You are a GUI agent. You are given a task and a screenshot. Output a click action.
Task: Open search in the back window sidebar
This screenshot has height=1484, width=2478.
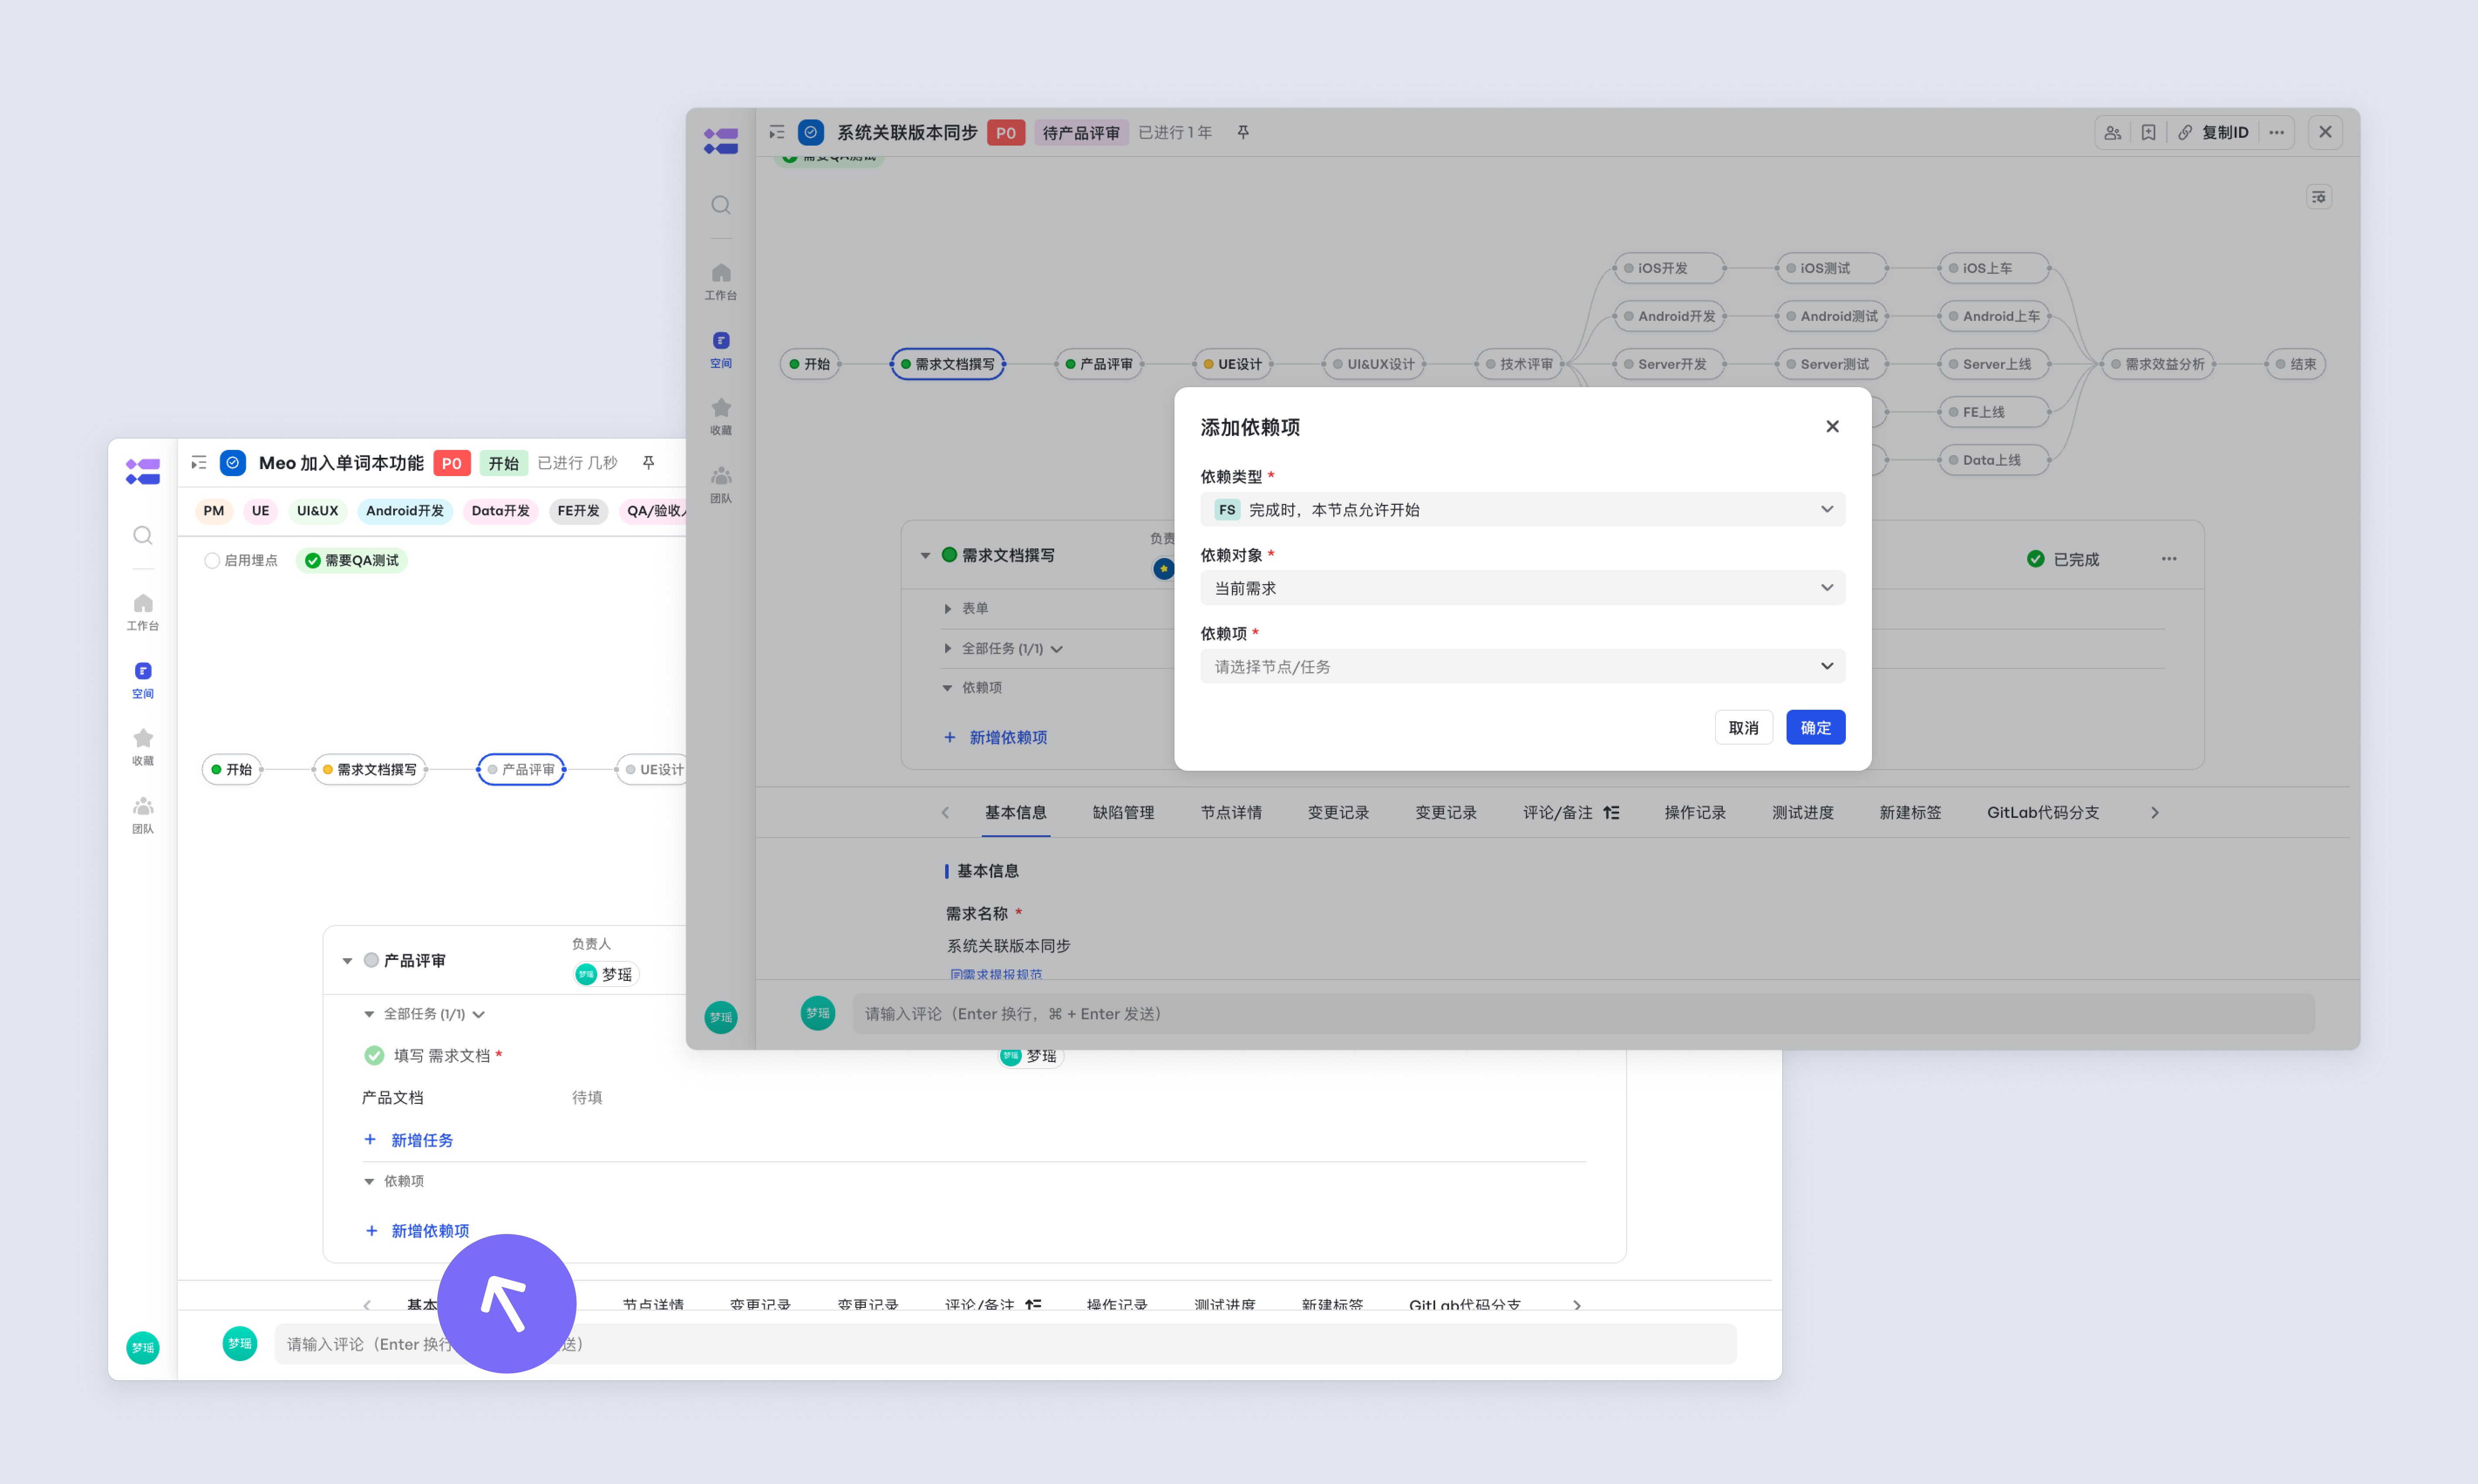[143, 536]
